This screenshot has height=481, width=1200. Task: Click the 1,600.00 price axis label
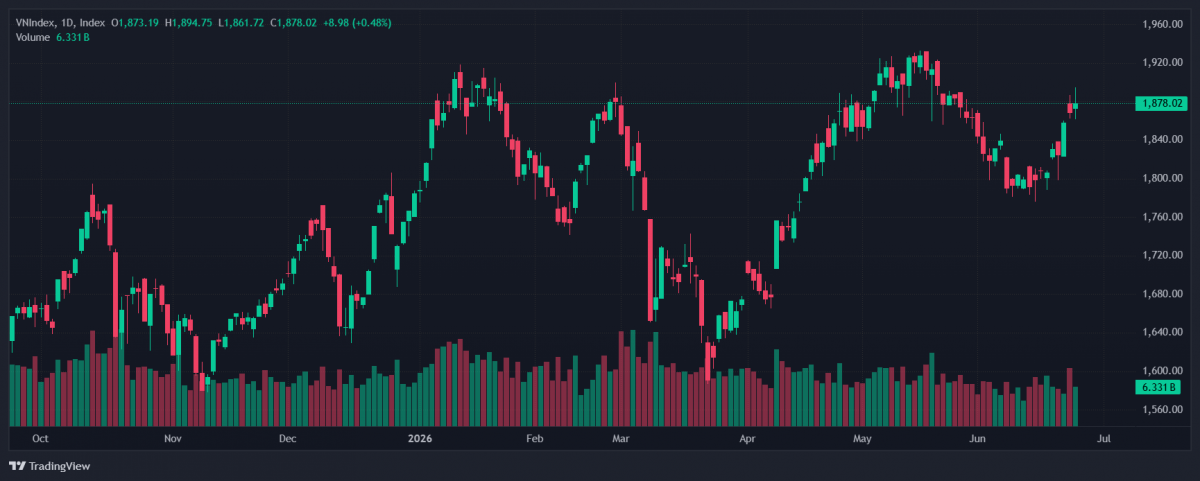click(x=1161, y=371)
